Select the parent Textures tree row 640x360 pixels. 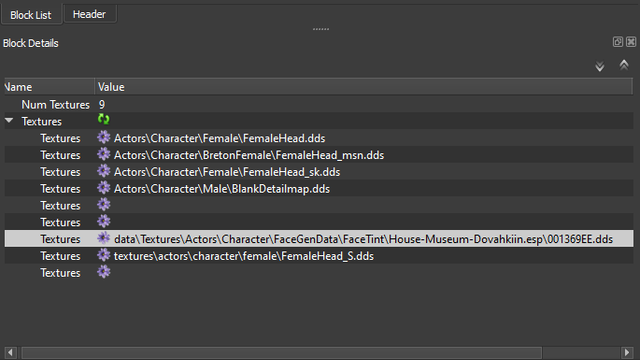(x=319, y=121)
